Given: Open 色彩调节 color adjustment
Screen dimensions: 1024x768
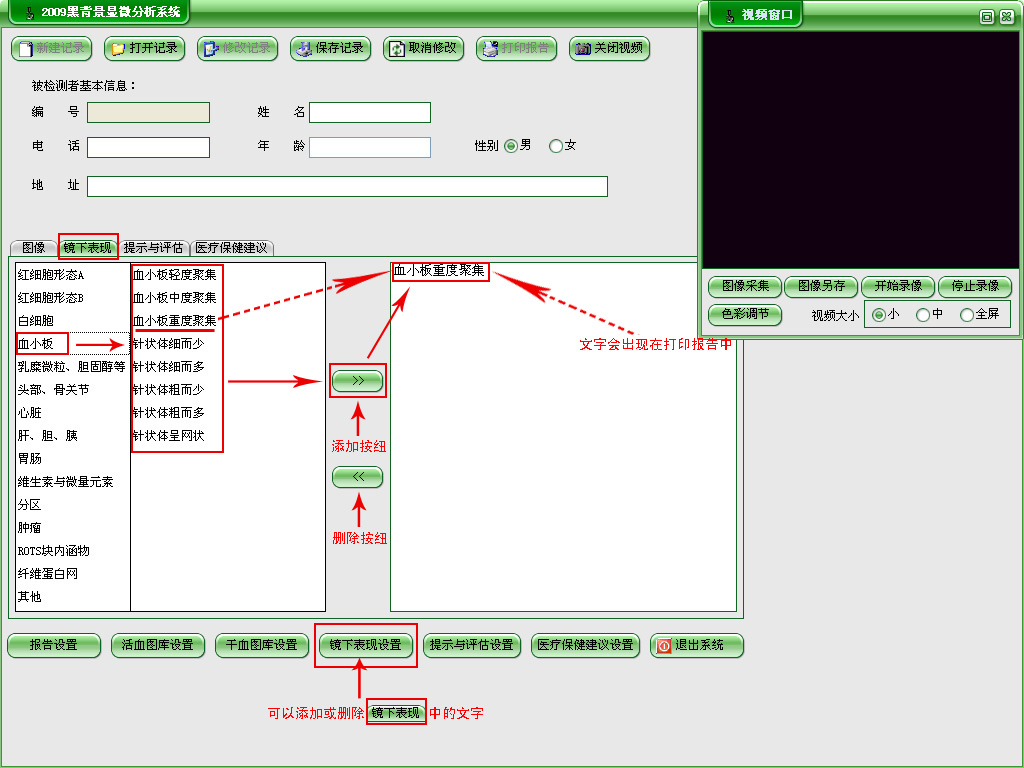Looking at the screenshot, I should point(745,314).
